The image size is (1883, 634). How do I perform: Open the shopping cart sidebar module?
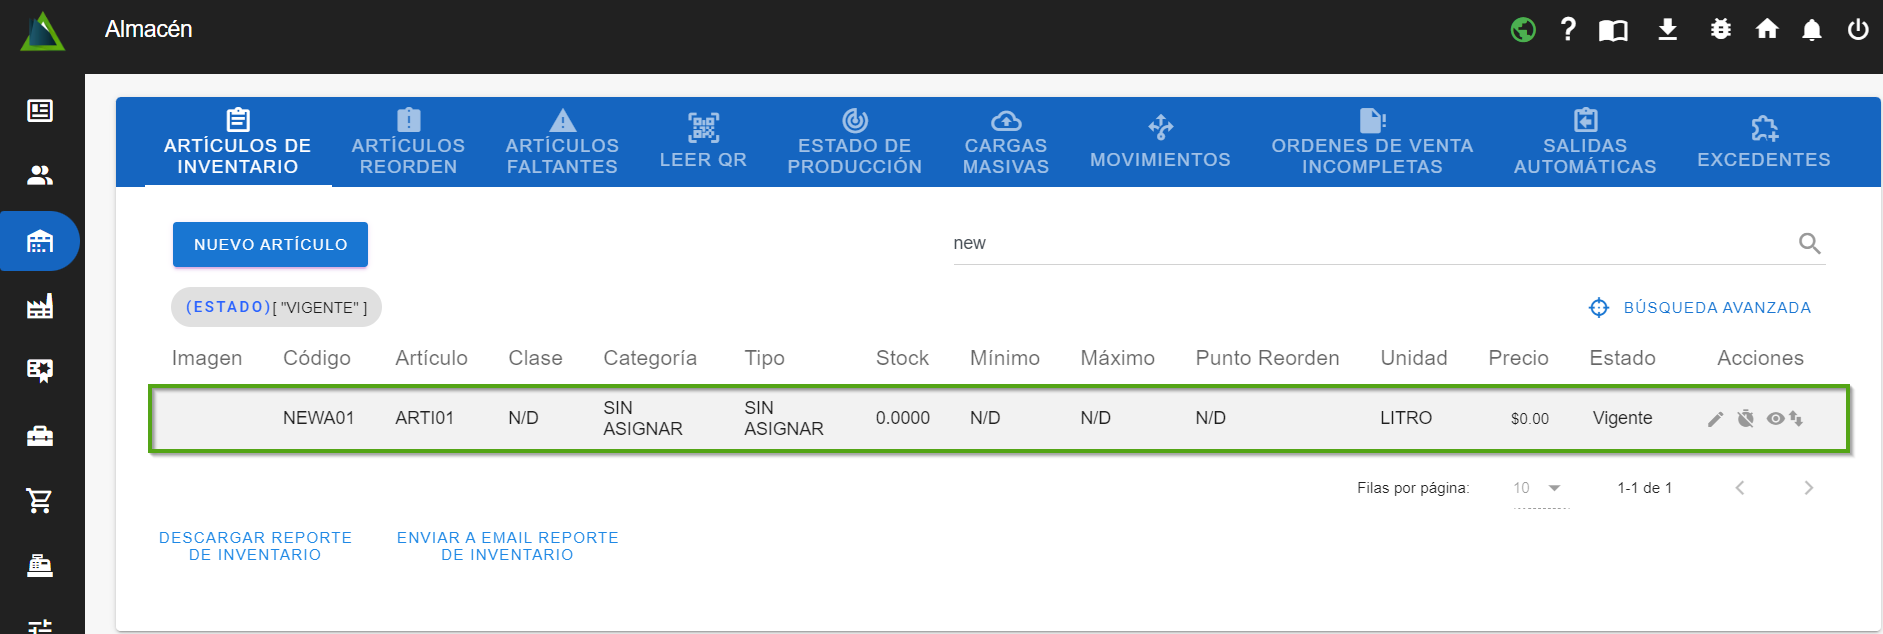click(40, 500)
